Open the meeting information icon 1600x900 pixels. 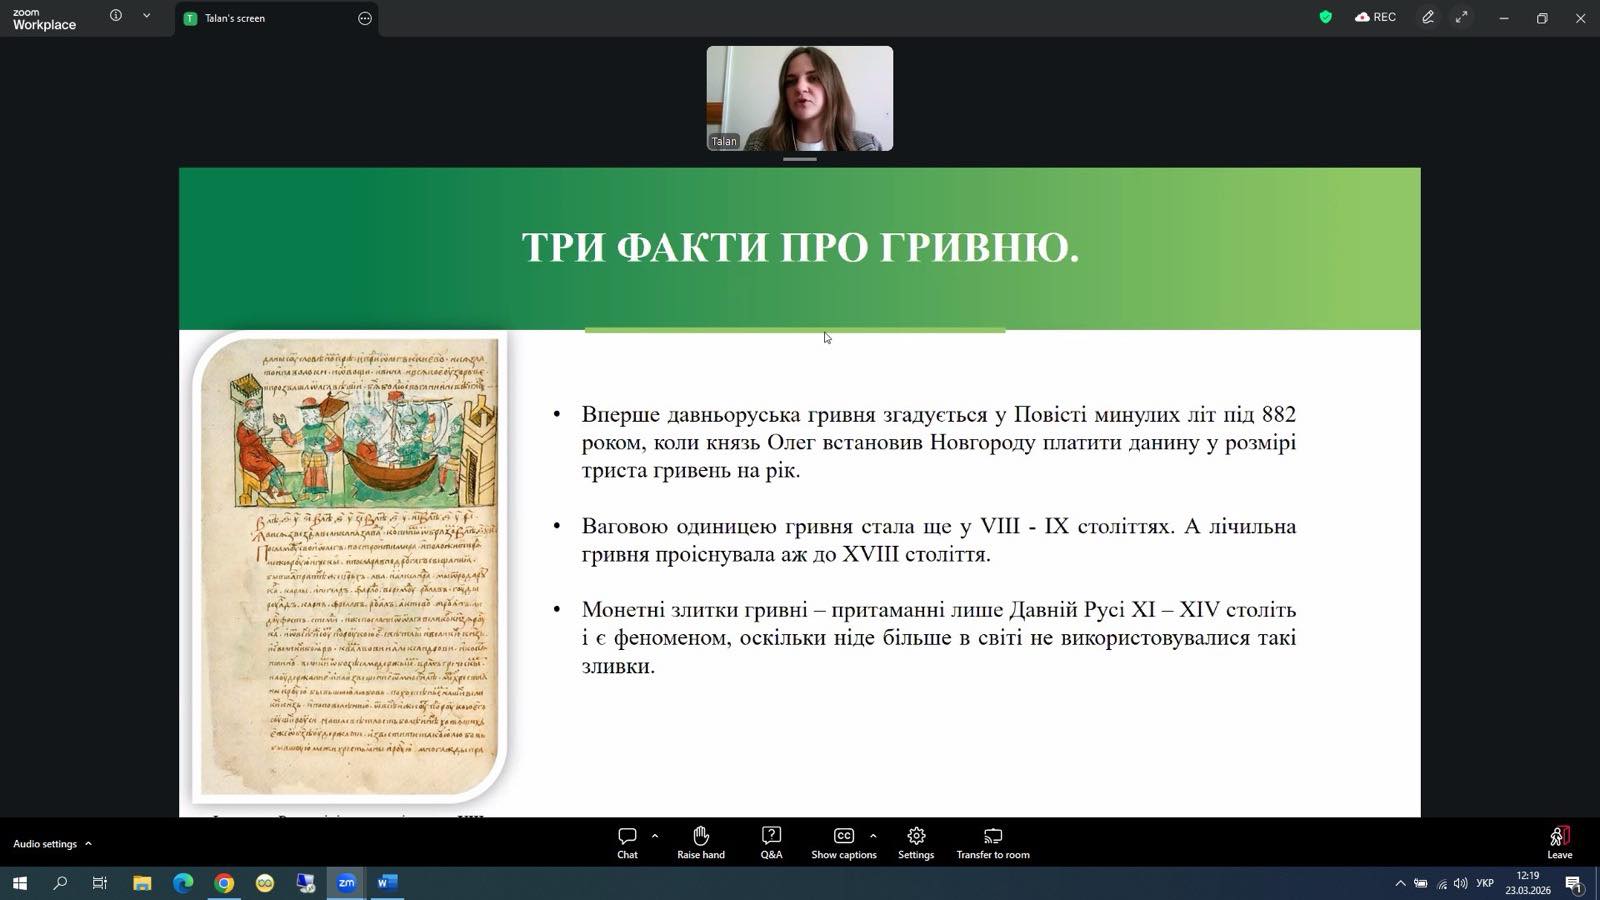click(116, 16)
